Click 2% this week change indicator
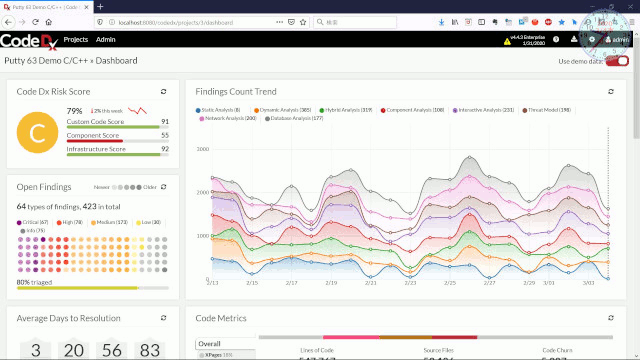 (107, 111)
